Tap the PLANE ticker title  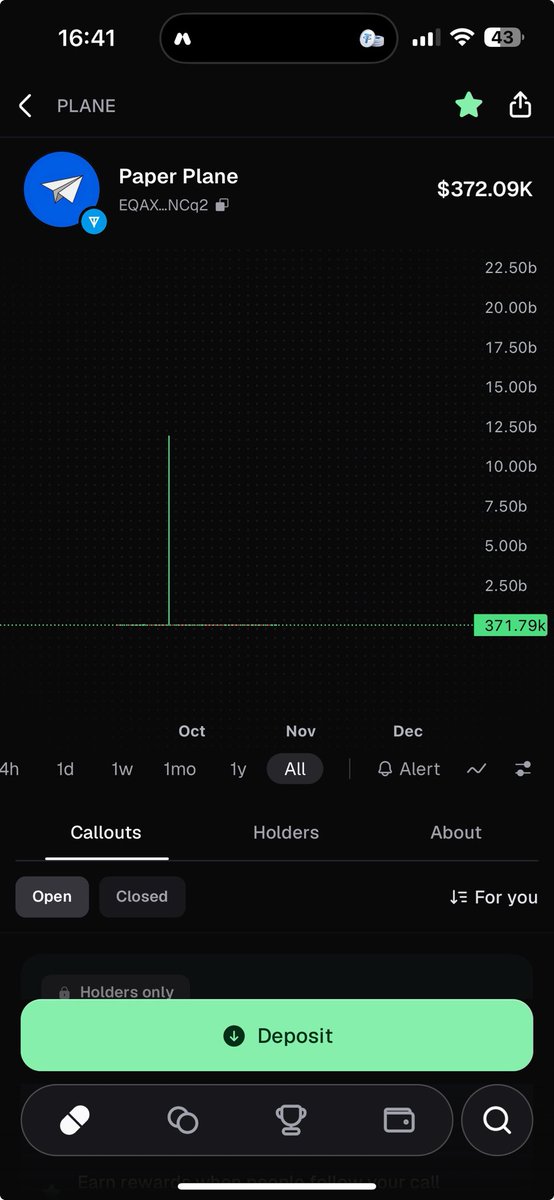(x=86, y=105)
